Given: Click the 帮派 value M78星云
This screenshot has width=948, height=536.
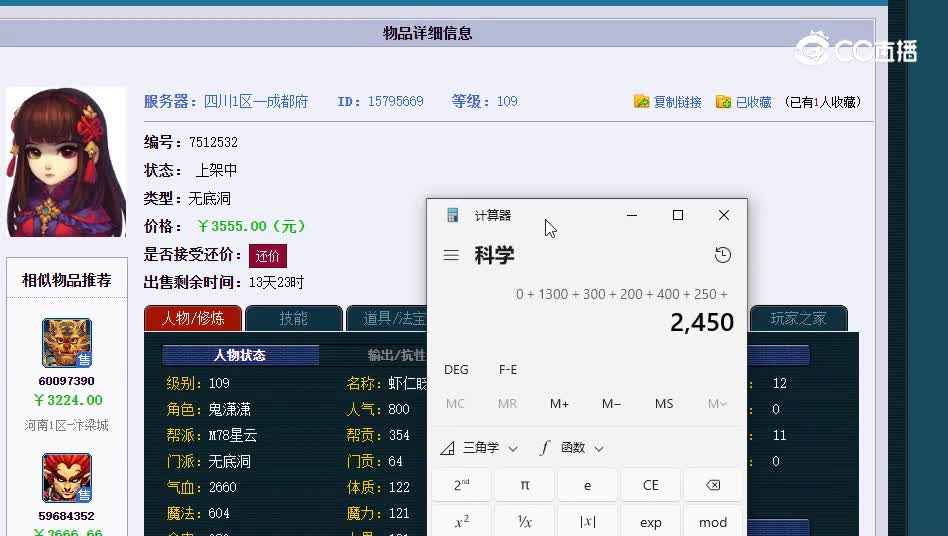Looking at the screenshot, I should tap(233, 435).
